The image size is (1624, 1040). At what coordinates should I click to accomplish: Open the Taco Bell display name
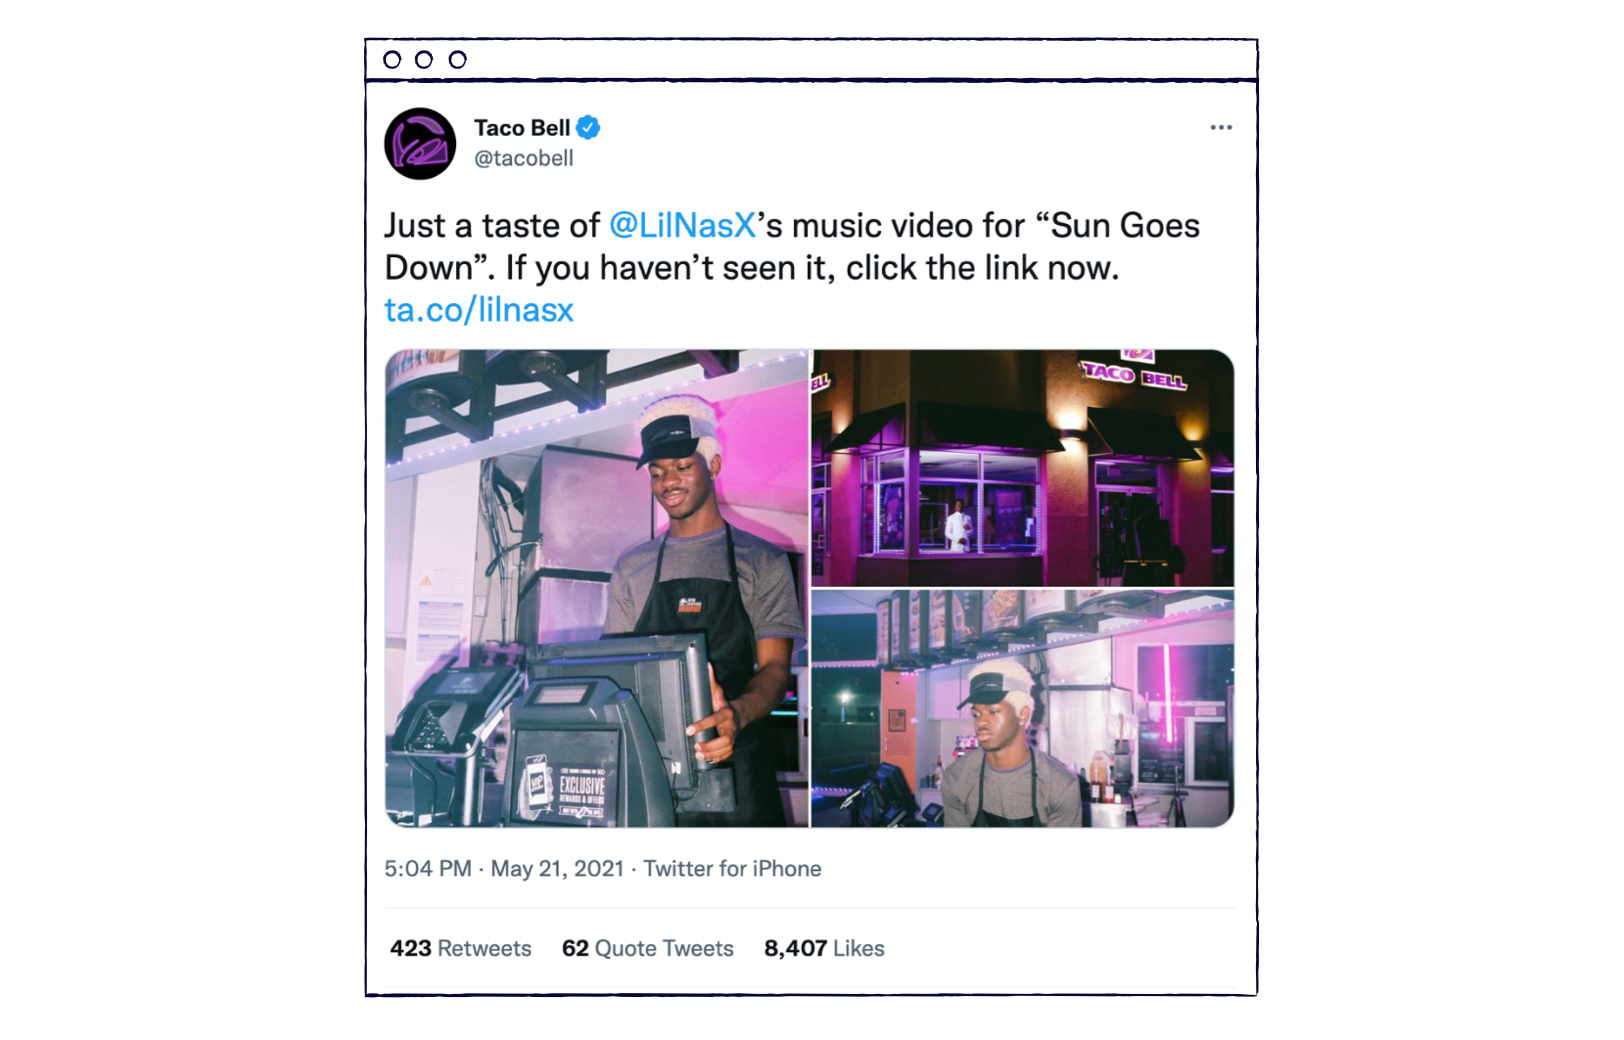tap(522, 128)
